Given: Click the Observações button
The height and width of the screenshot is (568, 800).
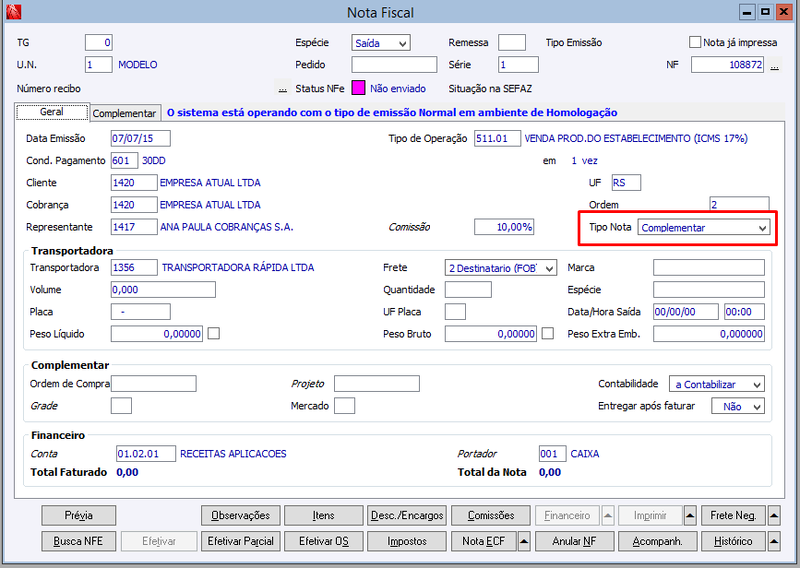Looking at the screenshot, I should 240,515.
